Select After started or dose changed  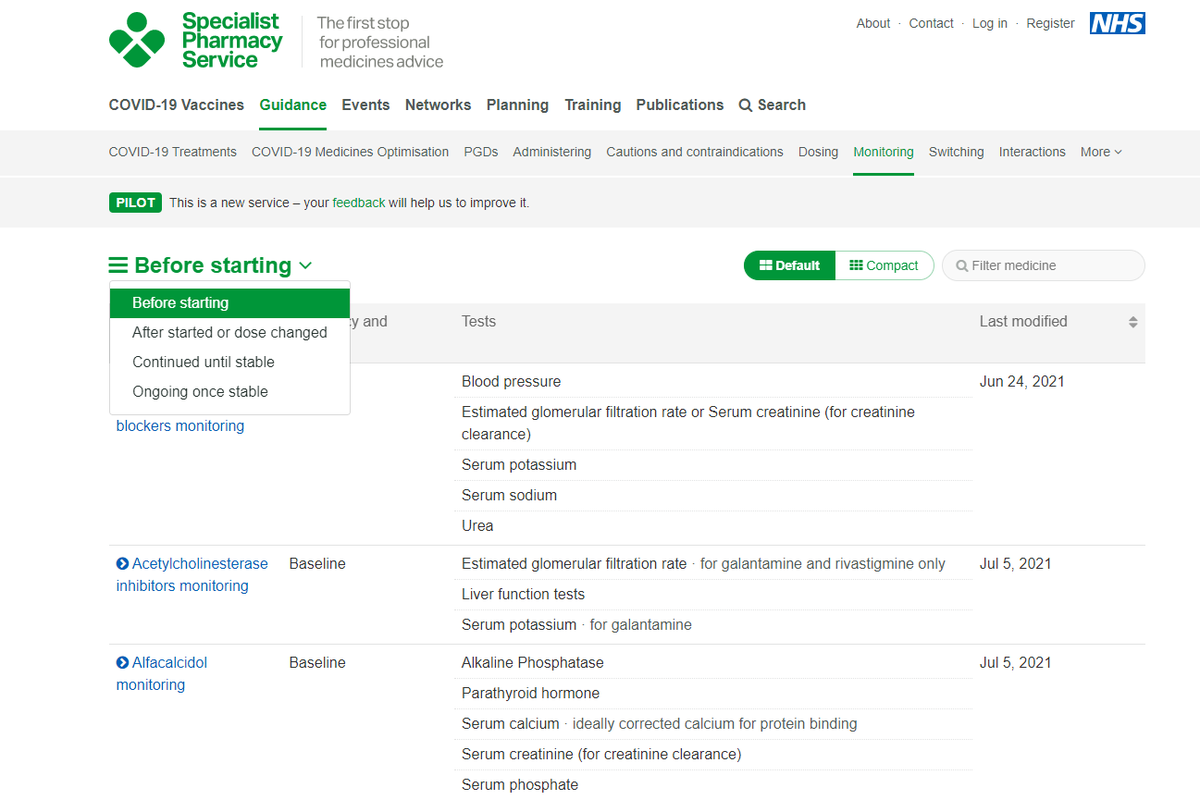pos(230,332)
